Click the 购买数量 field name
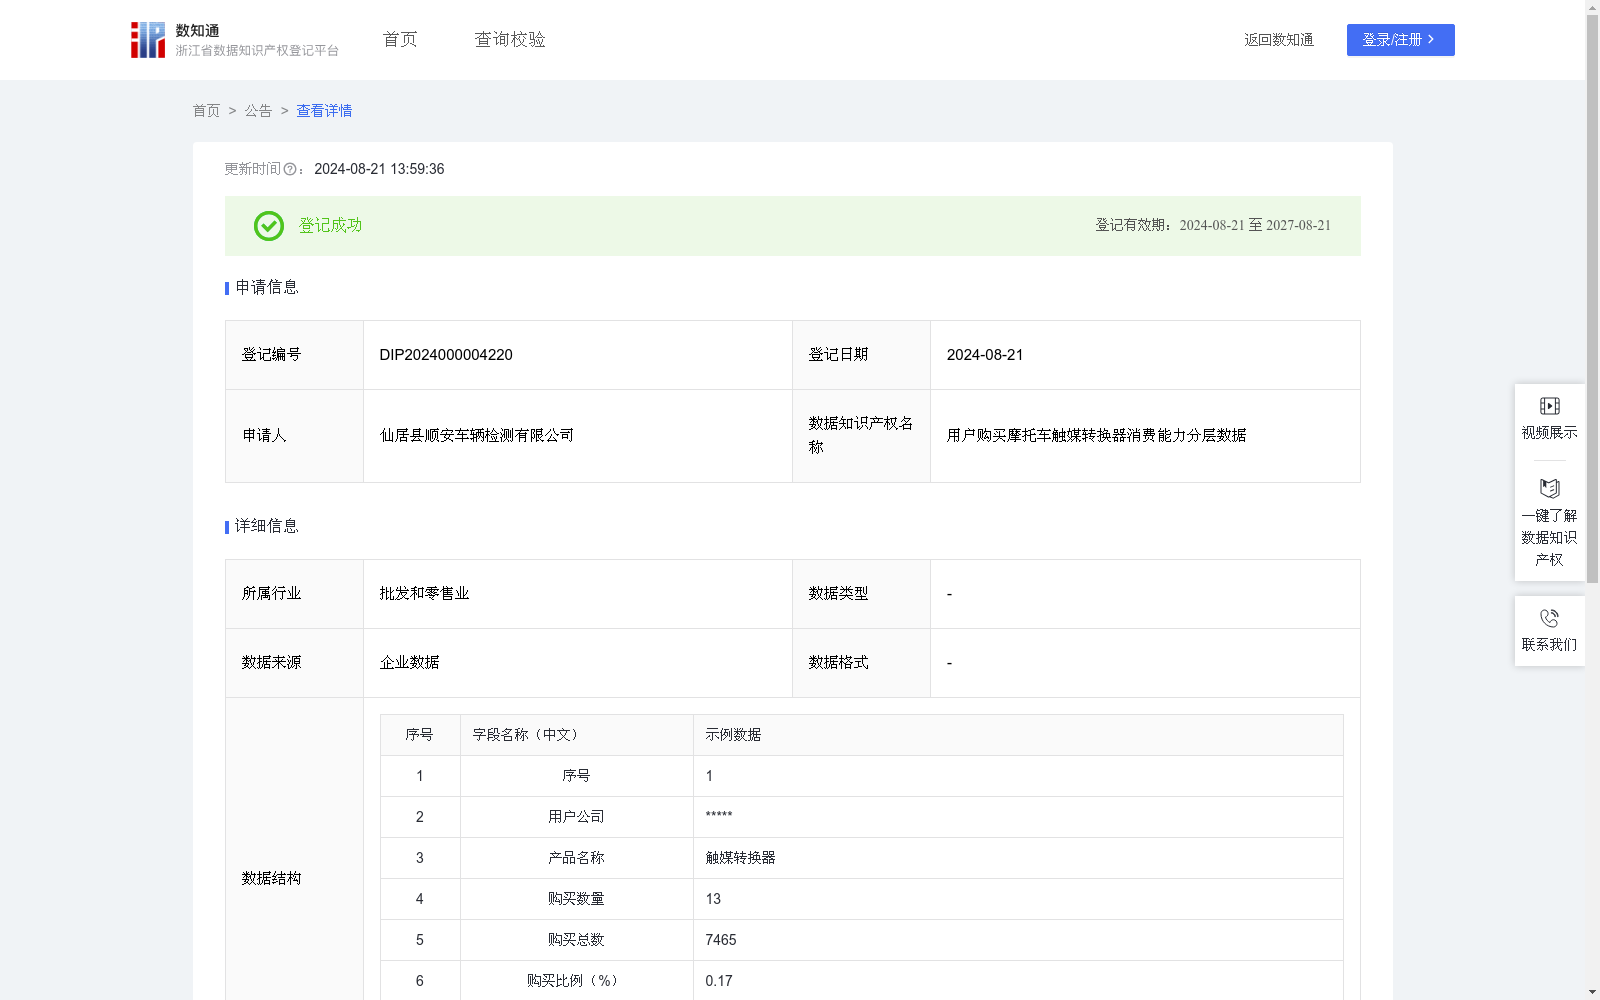Viewport: 1600px width, 1000px height. [x=576, y=899]
